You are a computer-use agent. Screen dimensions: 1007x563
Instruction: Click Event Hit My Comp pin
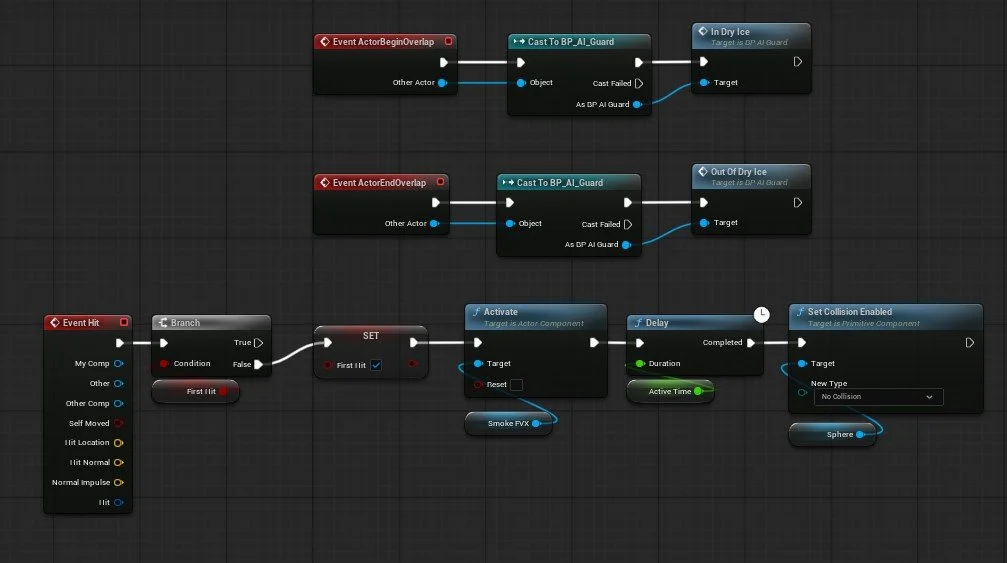[x=118, y=363]
